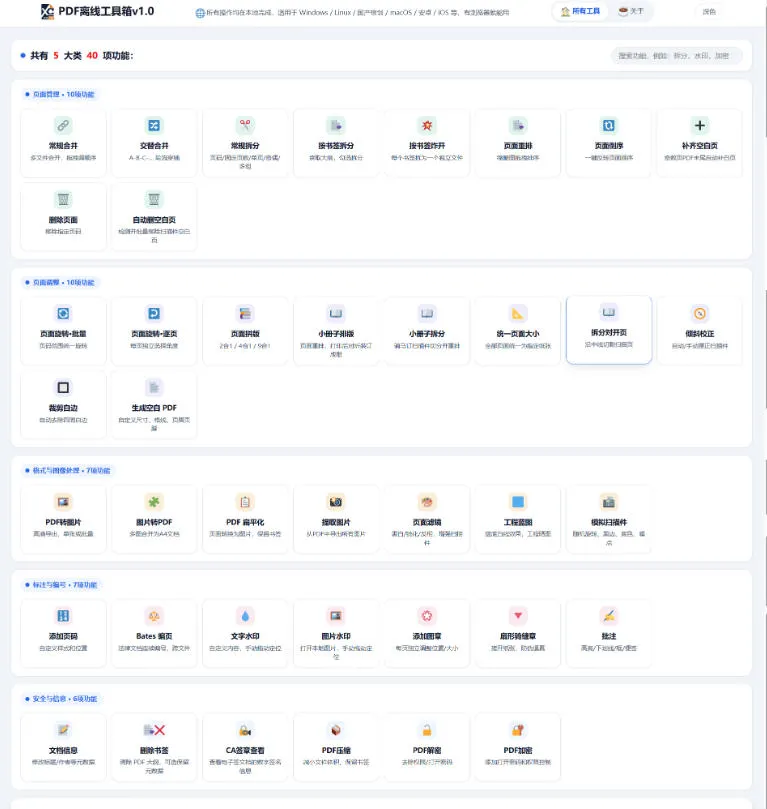Open the 页面滤镜 filter tool
The height and width of the screenshot is (809, 767).
tap(427, 520)
